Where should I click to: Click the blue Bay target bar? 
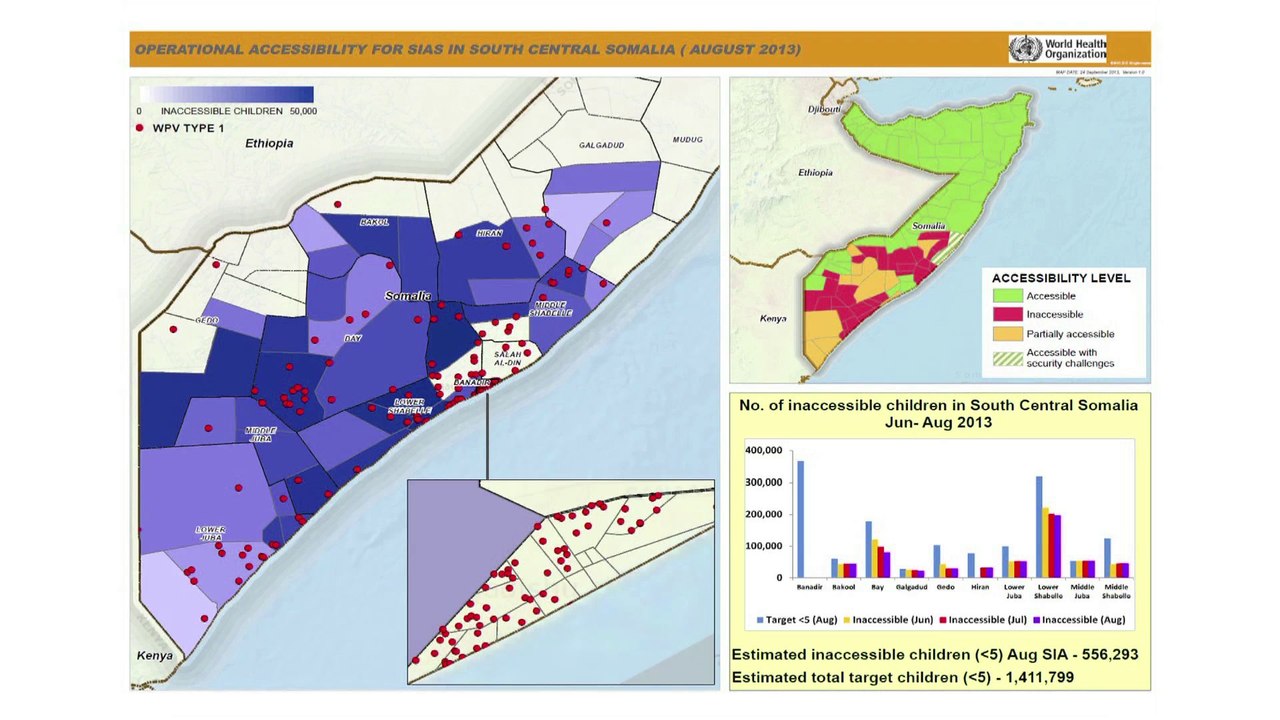coord(868,549)
